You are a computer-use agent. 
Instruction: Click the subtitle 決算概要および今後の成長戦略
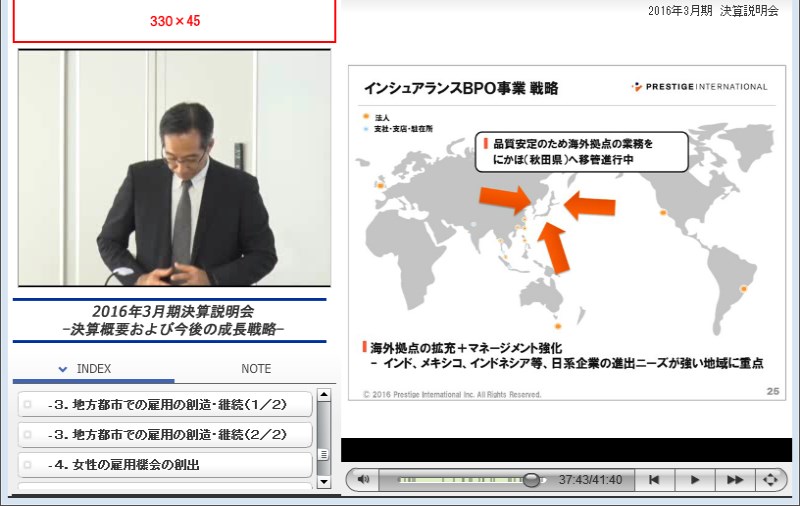(173, 330)
